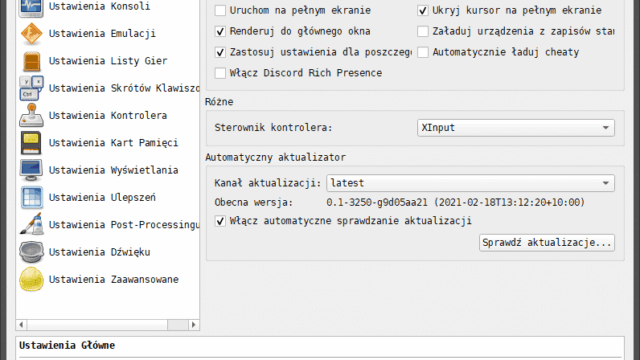Disable Włącz automatyczne sprawdzanie aktualizacji
The width and height of the screenshot is (640, 360).
[x=220, y=221]
